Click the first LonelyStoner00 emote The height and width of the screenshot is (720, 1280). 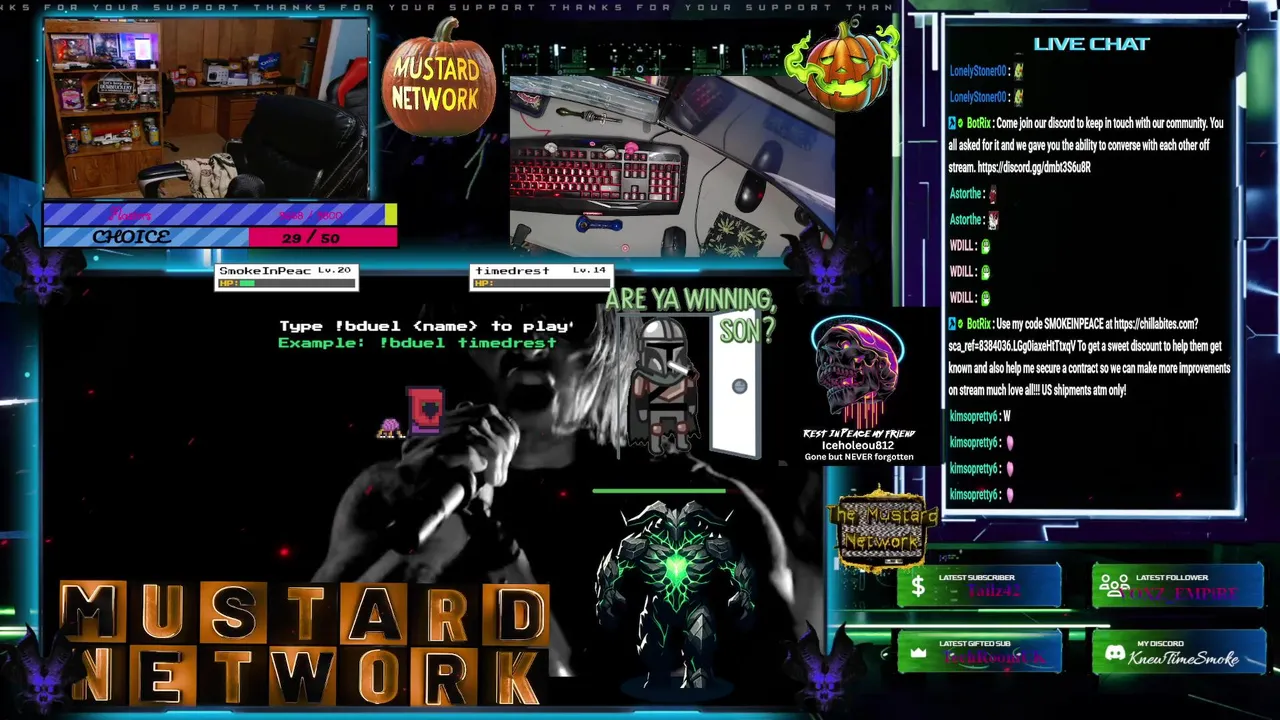1018,71
